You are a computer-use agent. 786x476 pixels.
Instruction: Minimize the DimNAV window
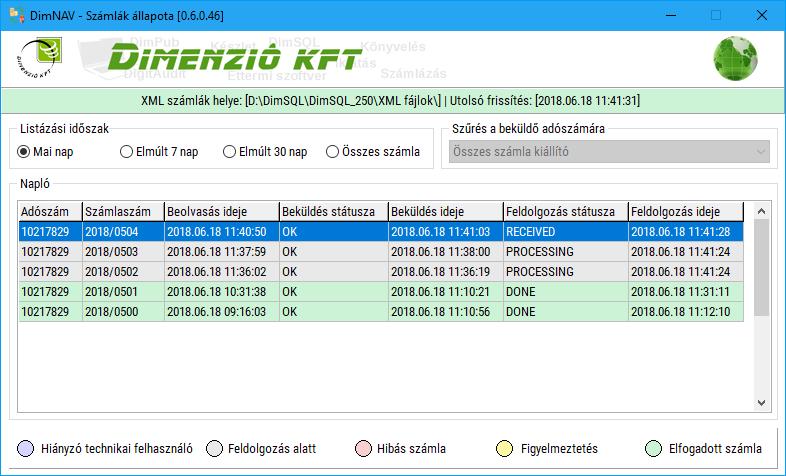pos(671,15)
